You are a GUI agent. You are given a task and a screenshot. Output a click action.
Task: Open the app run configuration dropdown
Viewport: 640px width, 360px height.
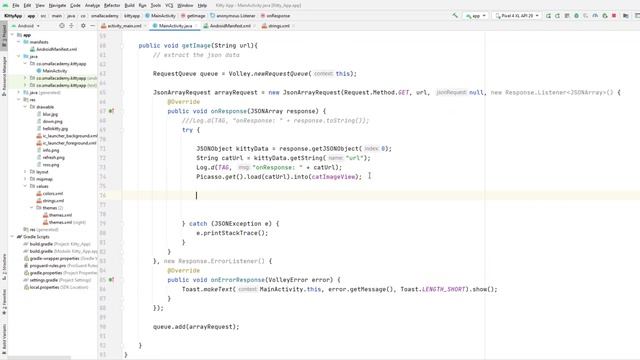476,16
